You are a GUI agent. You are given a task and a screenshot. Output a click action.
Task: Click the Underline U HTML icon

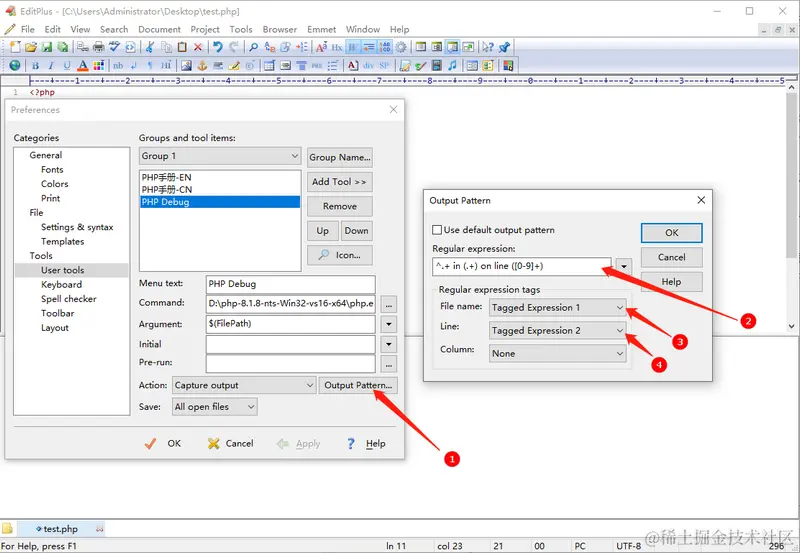(67, 65)
